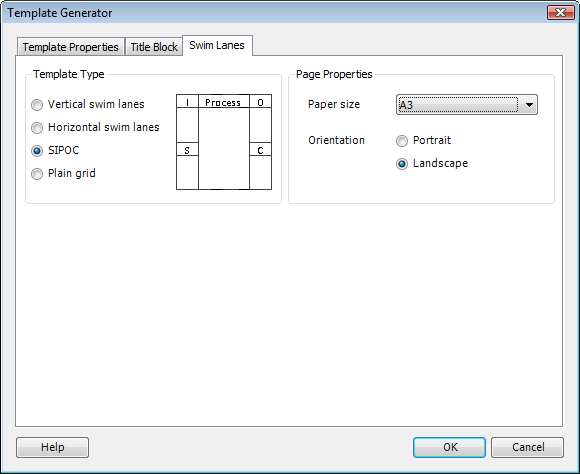The image size is (580, 474).
Task: Open the Paper size dropdown arrow
Action: [529, 105]
